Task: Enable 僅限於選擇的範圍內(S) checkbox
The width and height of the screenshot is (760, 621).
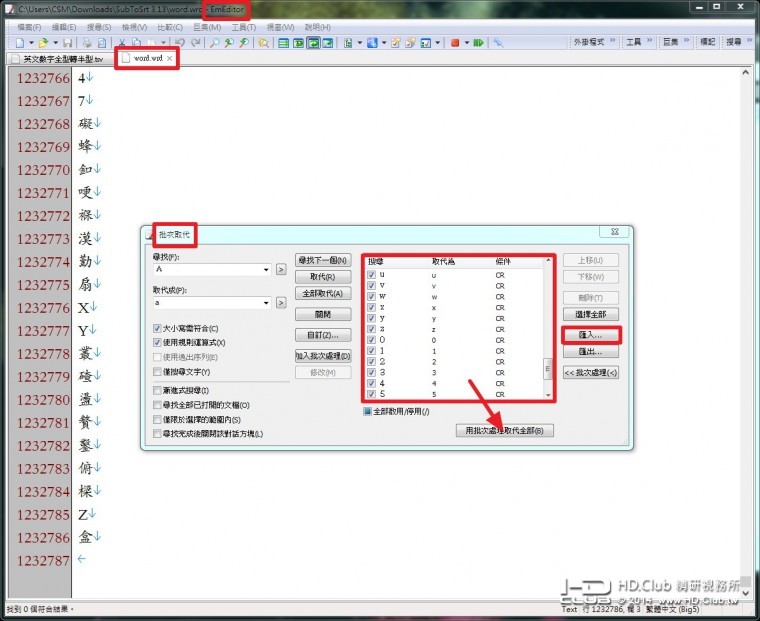Action: point(157,419)
